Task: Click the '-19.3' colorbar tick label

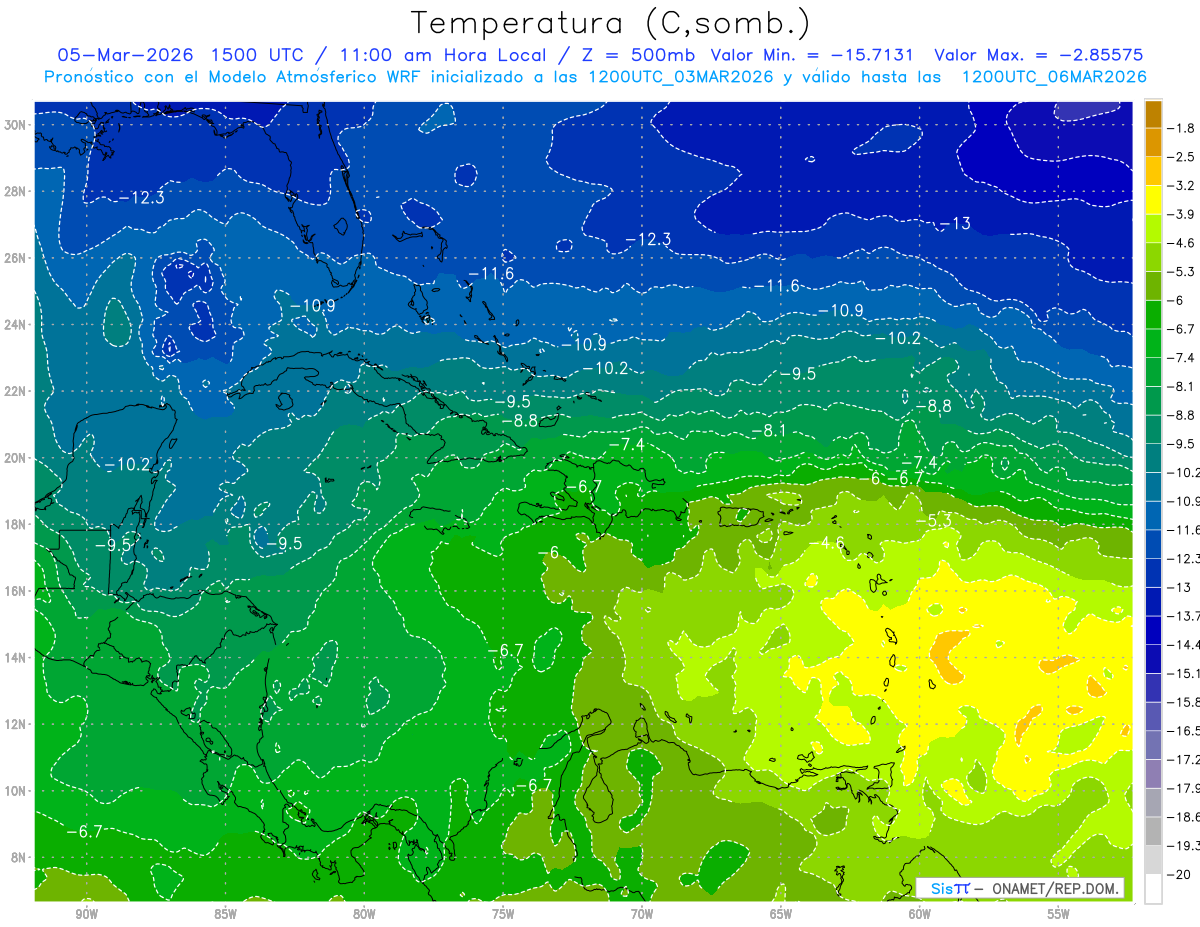Action: pyautogui.click(x=1182, y=846)
